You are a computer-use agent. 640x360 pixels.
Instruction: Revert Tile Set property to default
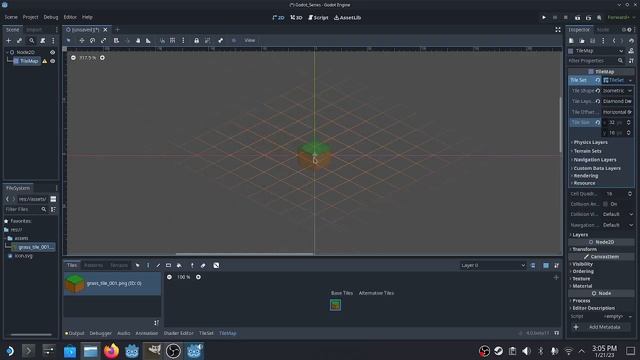(x=598, y=80)
